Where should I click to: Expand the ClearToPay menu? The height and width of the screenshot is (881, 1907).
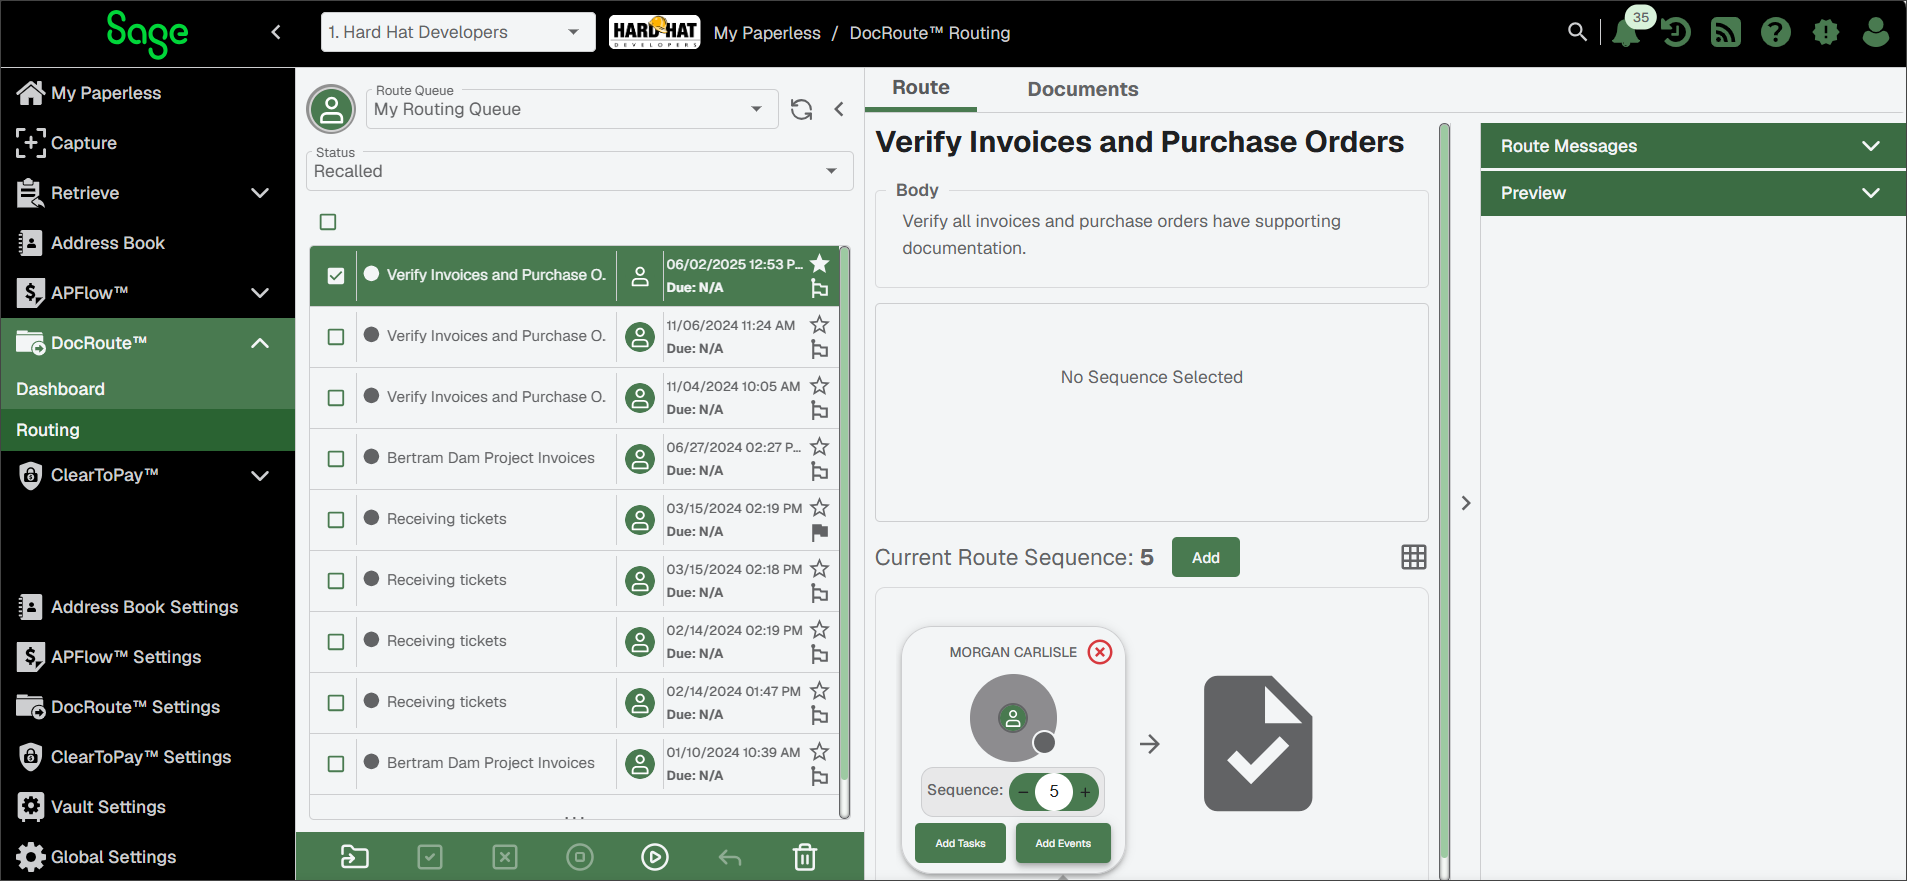click(260, 475)
